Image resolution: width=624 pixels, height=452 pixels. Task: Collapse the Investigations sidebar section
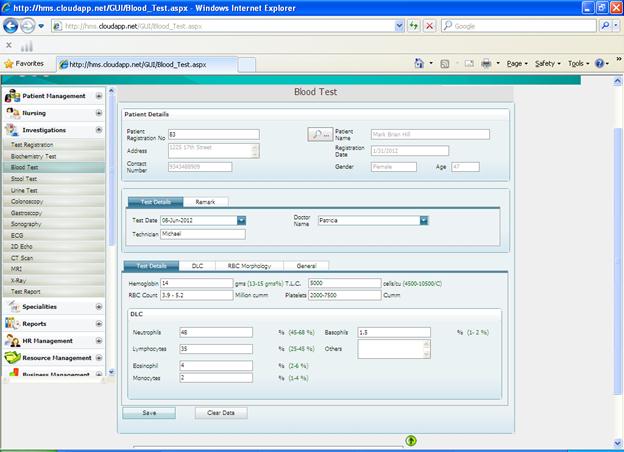[x=98, y=130]
